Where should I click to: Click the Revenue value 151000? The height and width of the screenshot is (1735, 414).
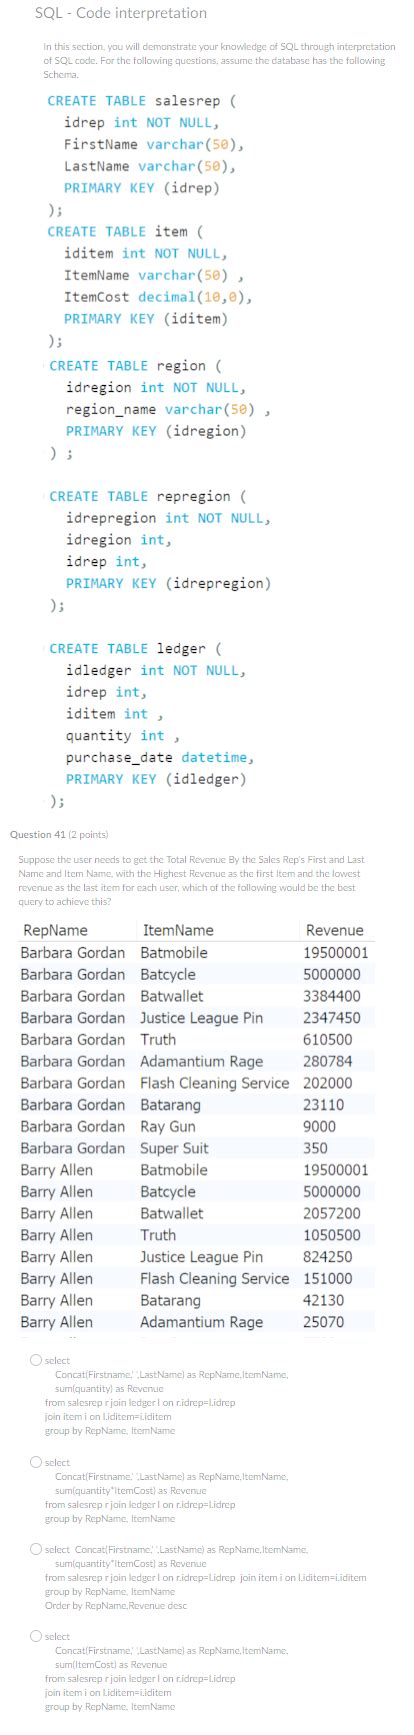point(328,1279)
